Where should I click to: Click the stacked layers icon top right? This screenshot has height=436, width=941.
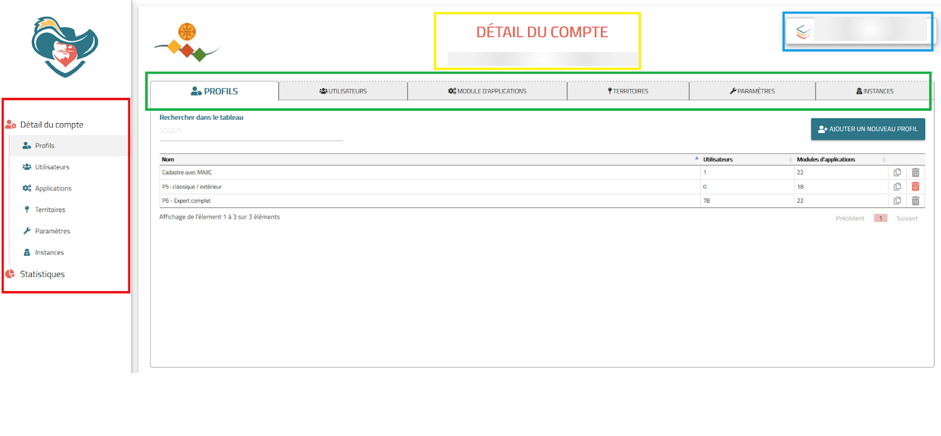coord(802,32)
